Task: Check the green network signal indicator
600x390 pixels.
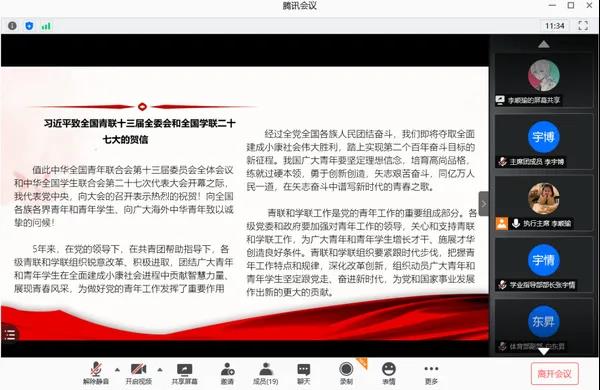Action: point(46,26)
